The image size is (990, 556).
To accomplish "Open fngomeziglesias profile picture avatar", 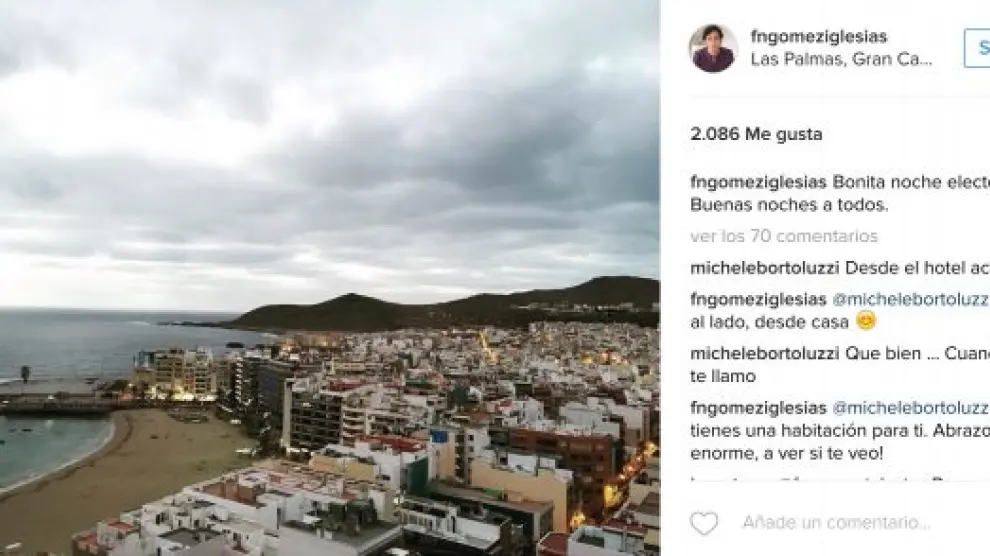I will (713, 49).
